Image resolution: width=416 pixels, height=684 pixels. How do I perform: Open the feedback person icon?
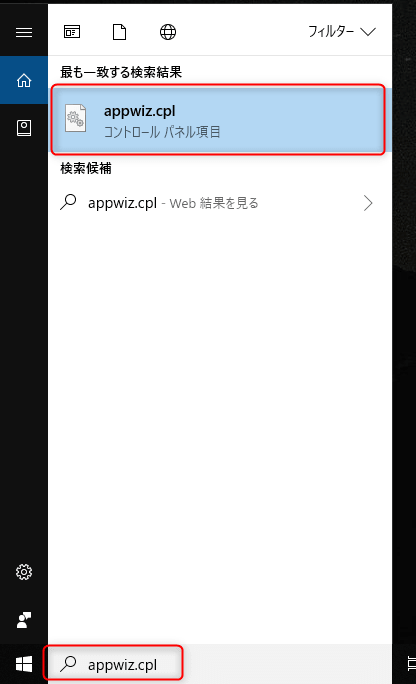tap(24, 620)
